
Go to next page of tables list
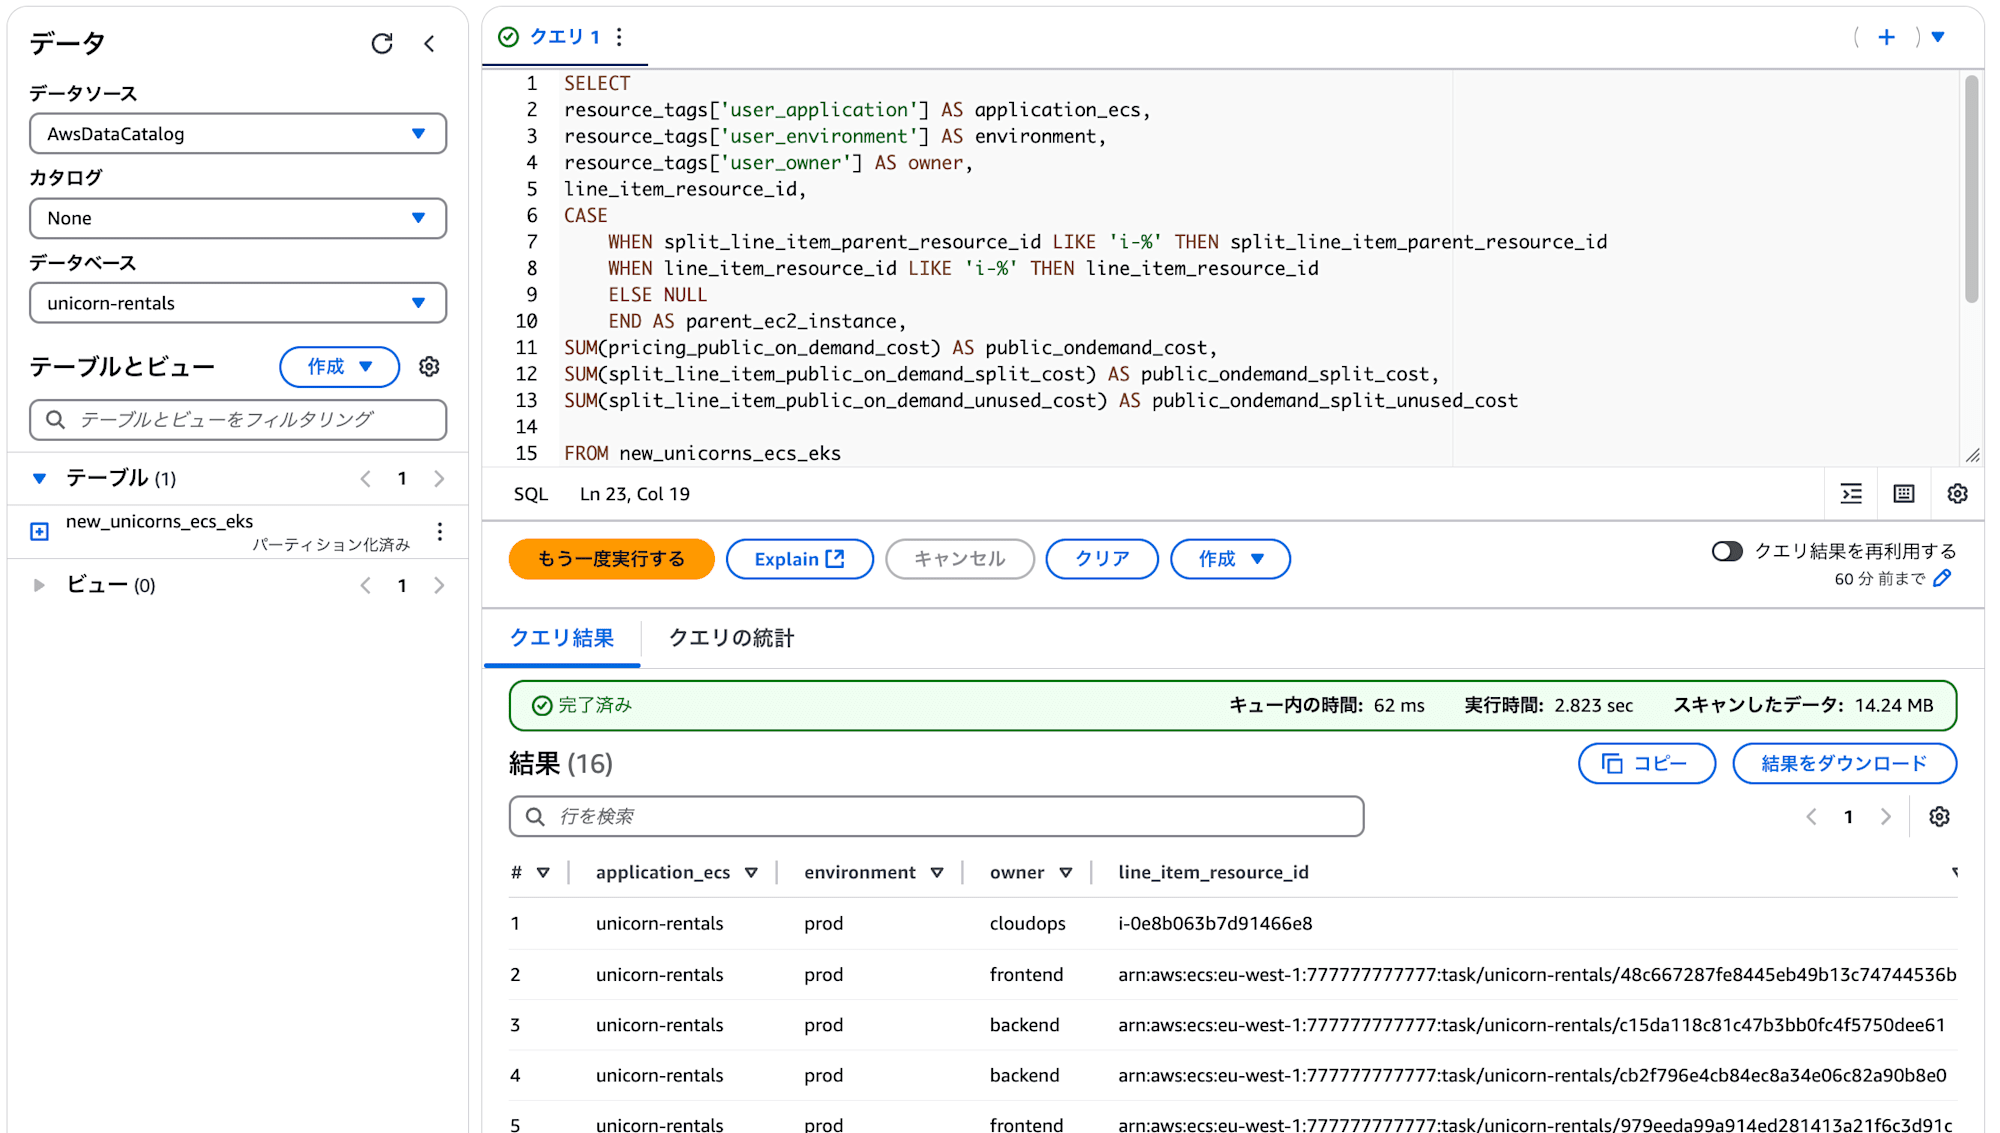[x=439, y=479]
